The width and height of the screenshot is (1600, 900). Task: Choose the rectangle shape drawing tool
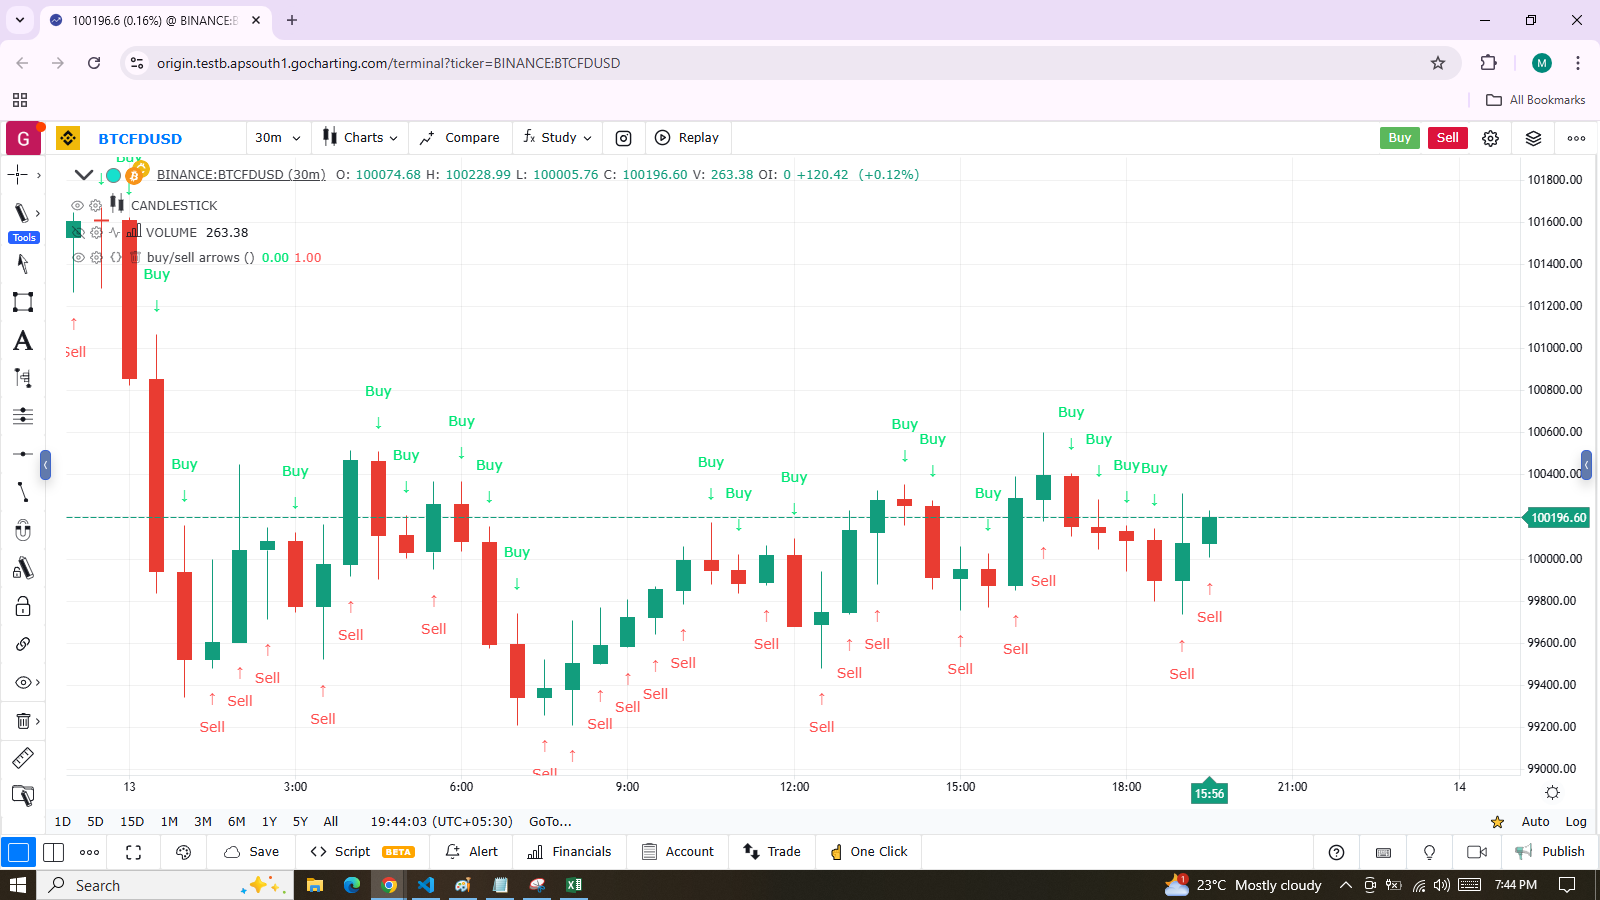point(23,302)
